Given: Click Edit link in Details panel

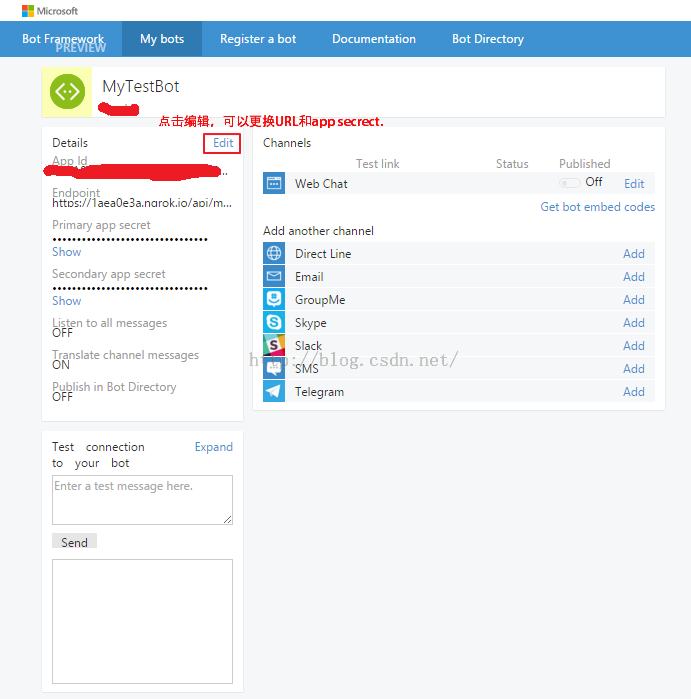Looking at the screenshot, I should (x=222, y=143).
